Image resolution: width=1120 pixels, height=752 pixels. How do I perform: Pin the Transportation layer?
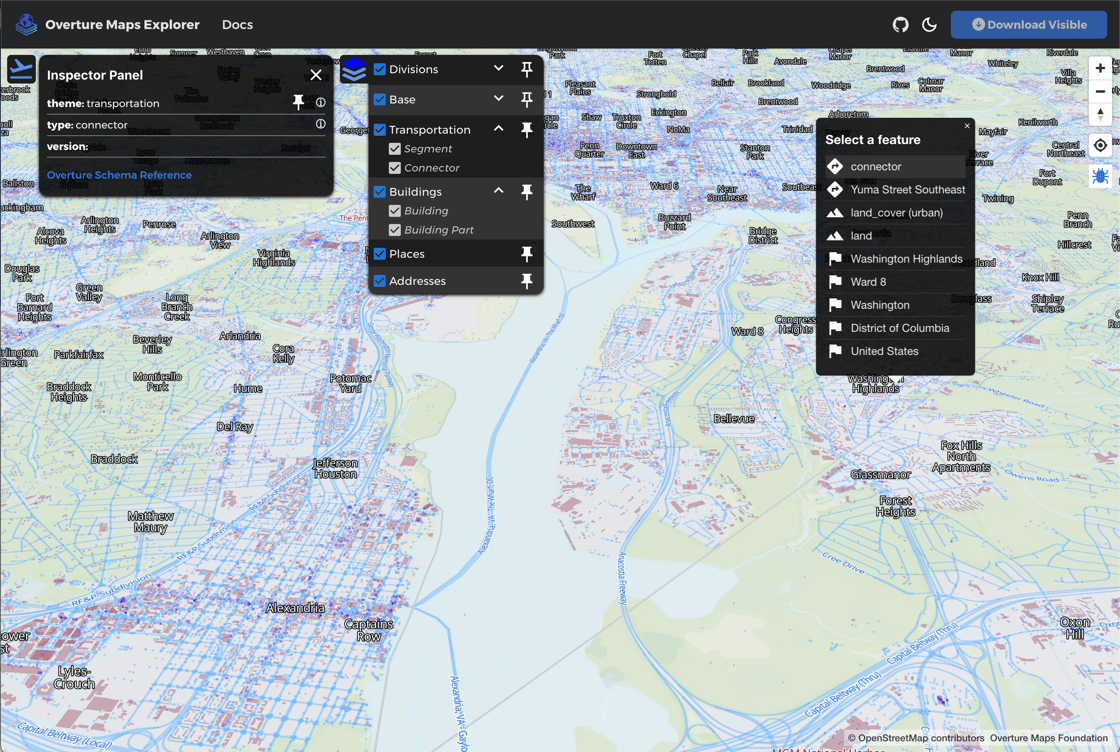pyautogui.click(x=526, y=129)
